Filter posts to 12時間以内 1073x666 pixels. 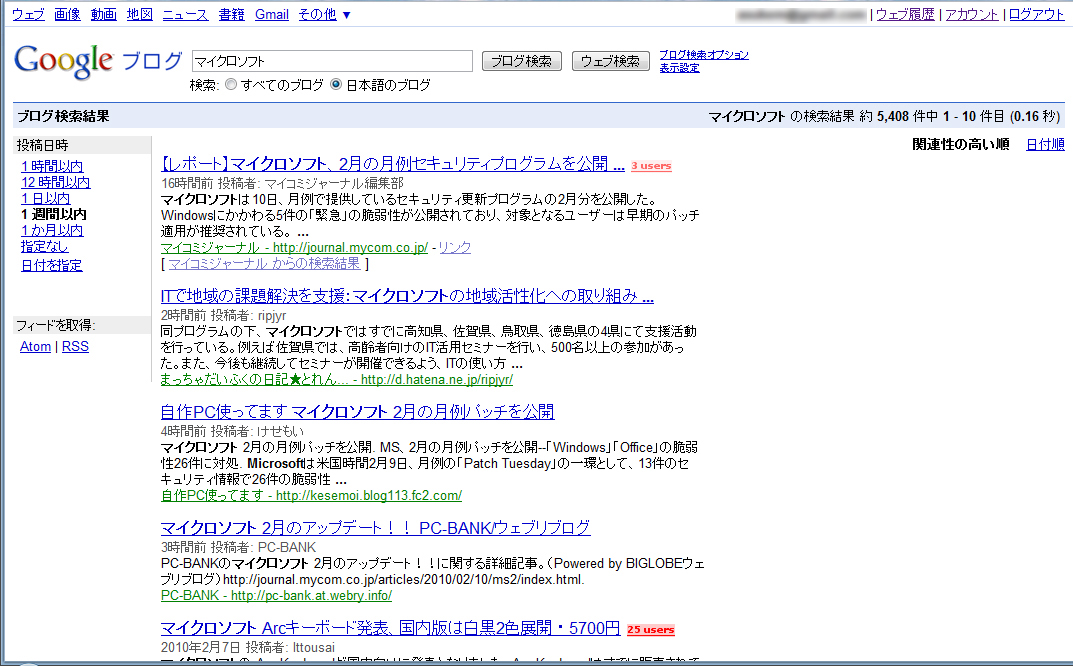pos(55,182)
